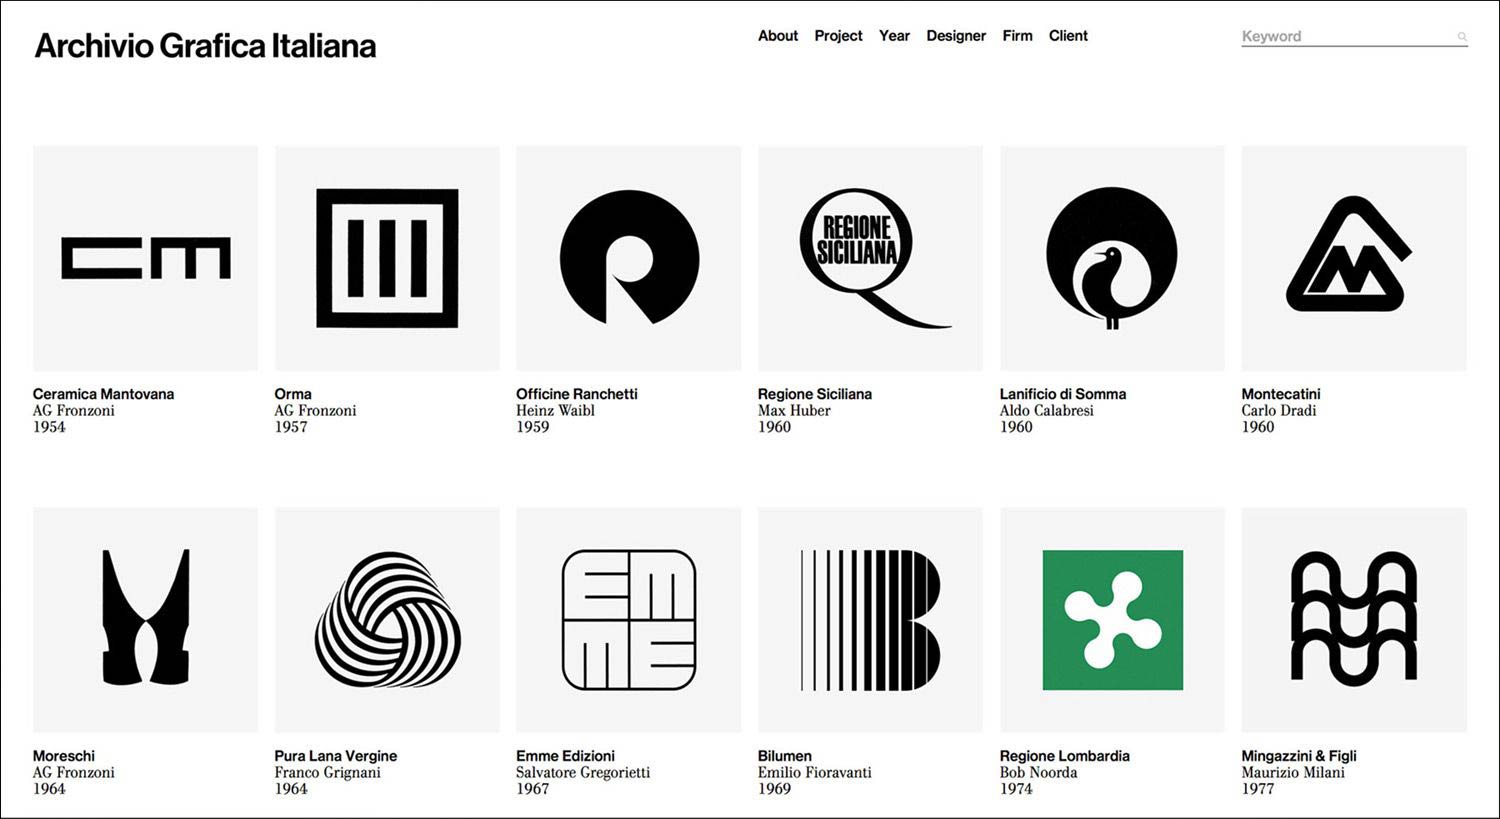1500x819 pixels.
Task: Click the search magnifier icon
Action: tap(1461, 37)
